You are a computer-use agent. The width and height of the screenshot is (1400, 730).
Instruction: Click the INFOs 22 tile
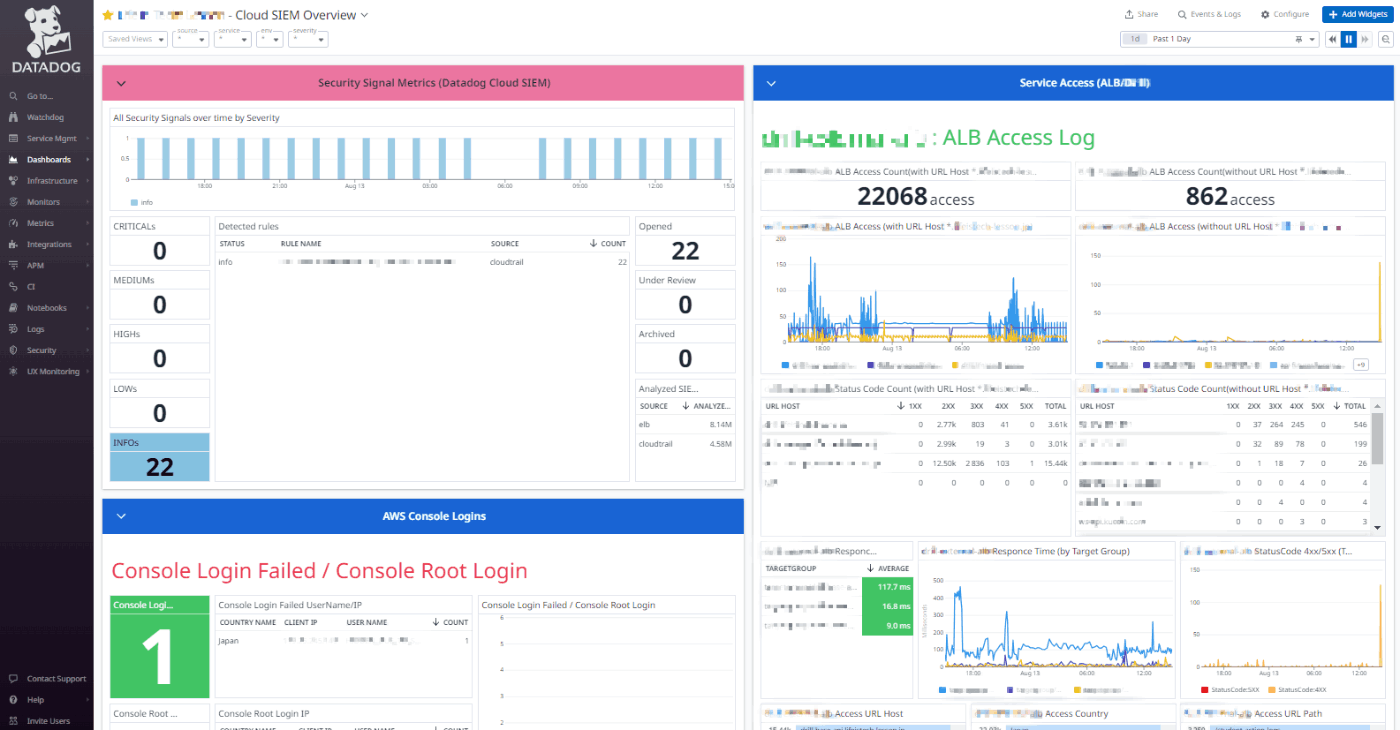tap(159, 457)
